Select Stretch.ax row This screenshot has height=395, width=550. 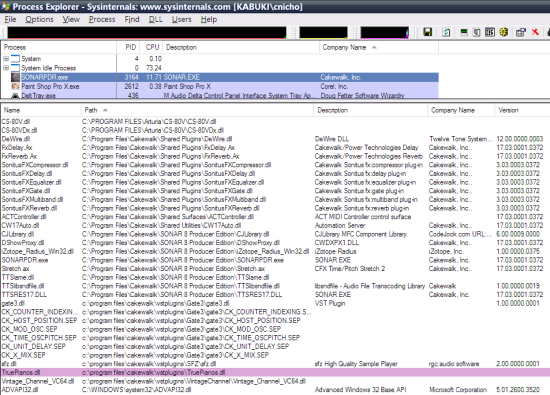275,269
